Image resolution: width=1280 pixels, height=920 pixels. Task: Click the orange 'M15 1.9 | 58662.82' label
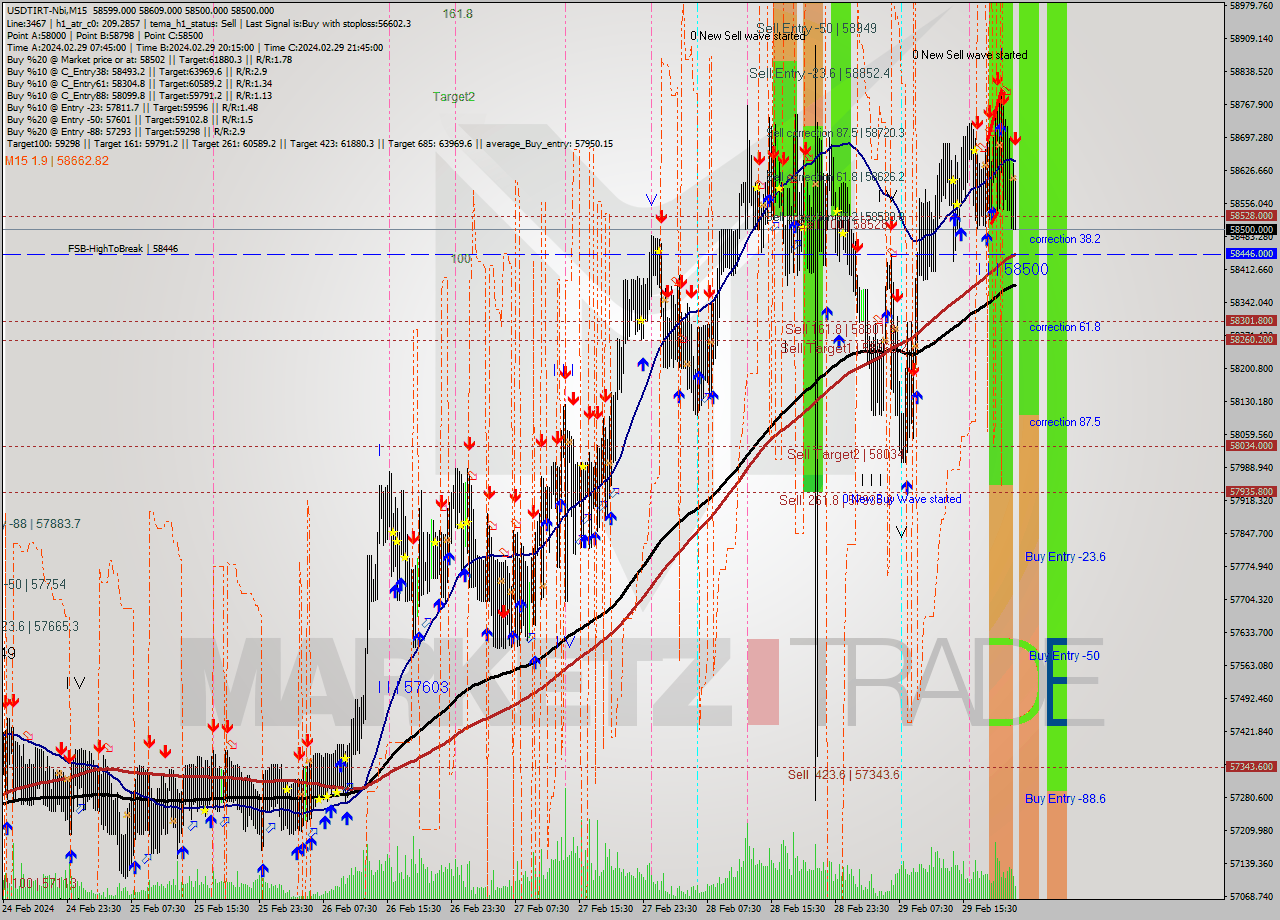tap(57, 160)
